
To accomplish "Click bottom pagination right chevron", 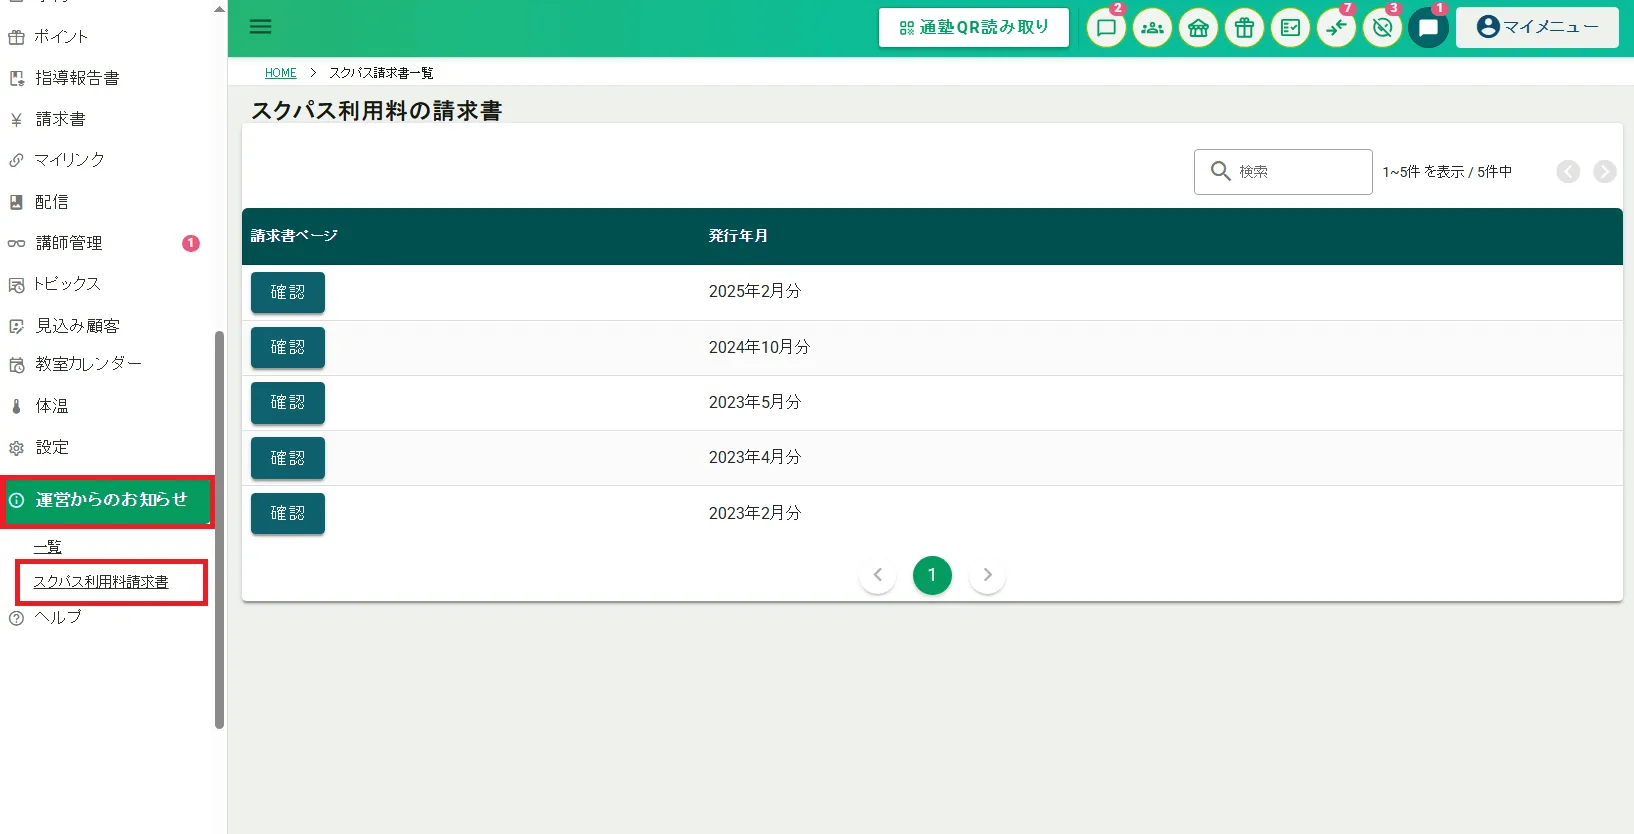I will [987, 575].
